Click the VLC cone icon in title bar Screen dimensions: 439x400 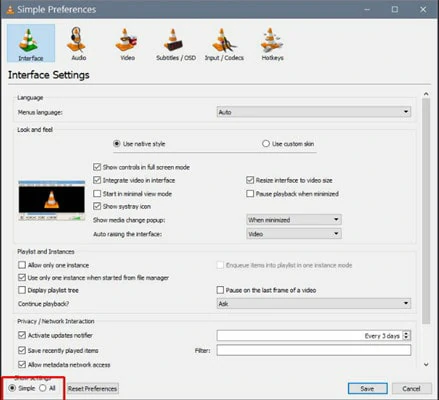10,10
